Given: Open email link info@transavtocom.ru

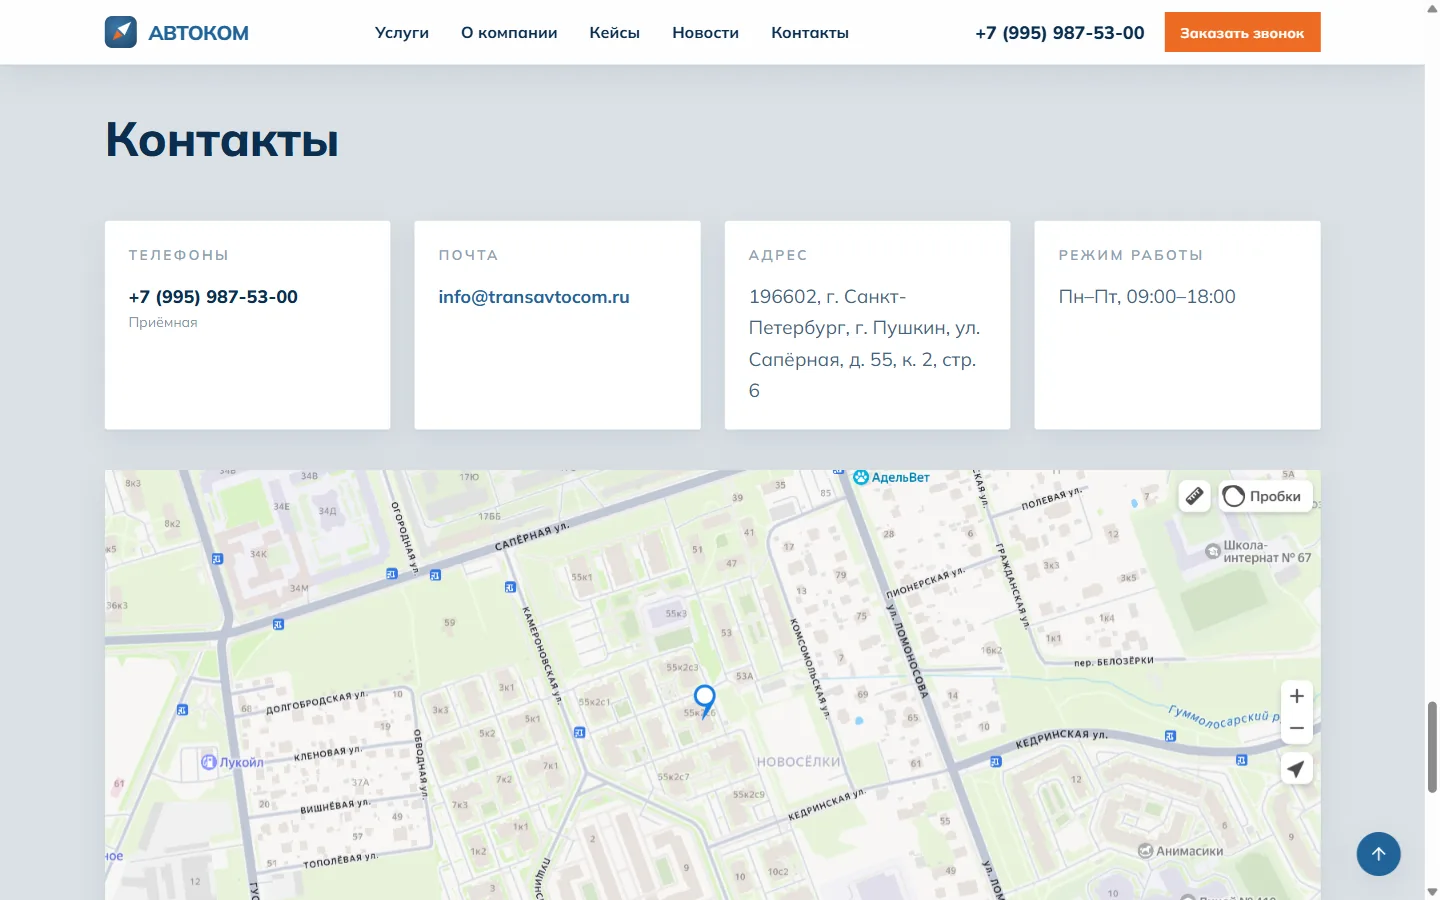Looking at the screenshot, I should point(534,297).
